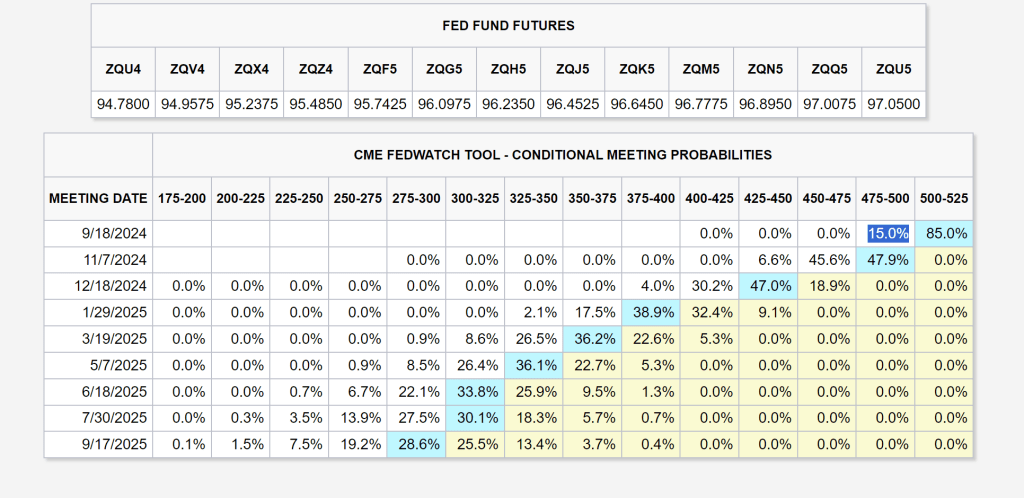
Task: Select the 175-200 rate range header
Action: pyautogui.click(x=182, y=199)
